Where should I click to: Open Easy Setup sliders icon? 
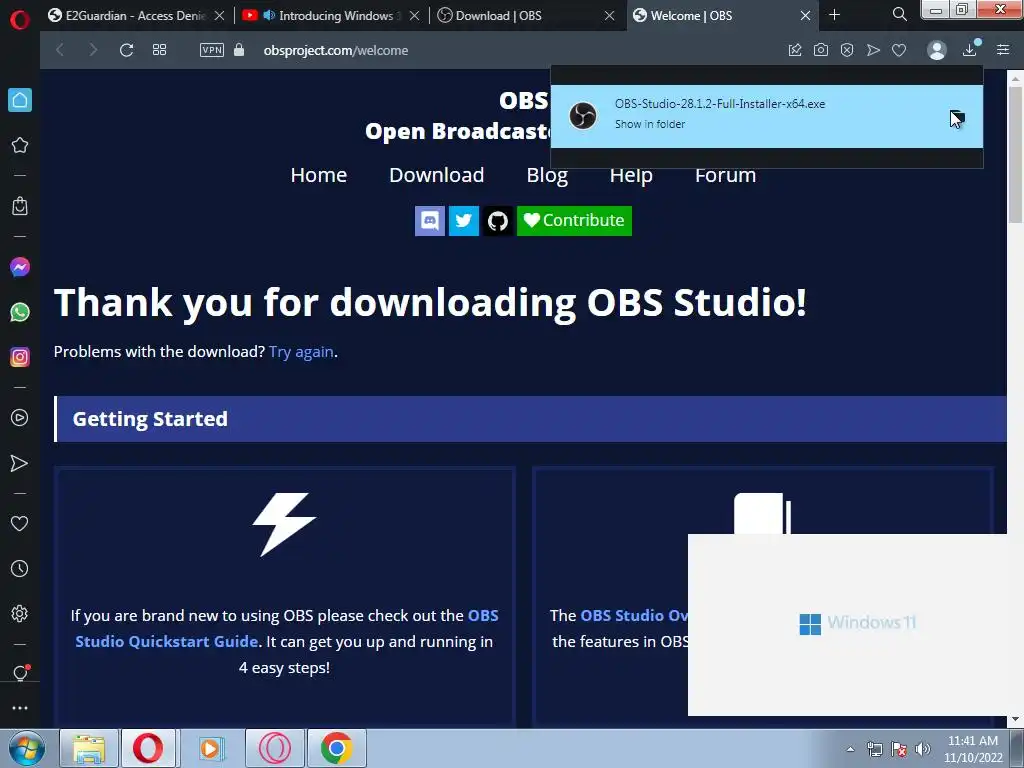(1003, 50)
